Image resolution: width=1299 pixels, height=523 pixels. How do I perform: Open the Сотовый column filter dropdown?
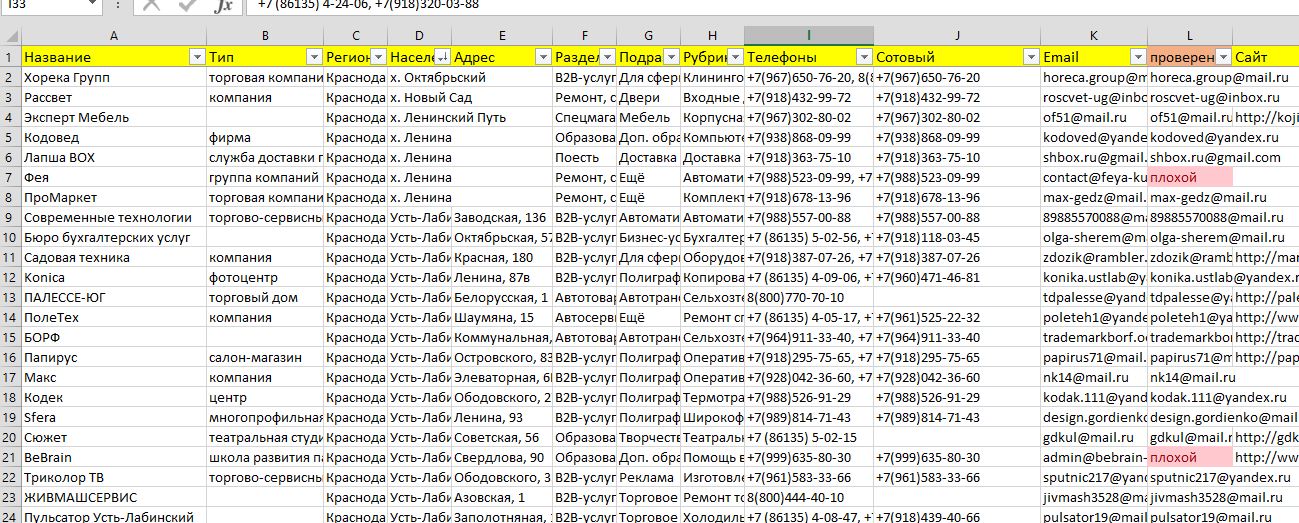point(1029,57)
